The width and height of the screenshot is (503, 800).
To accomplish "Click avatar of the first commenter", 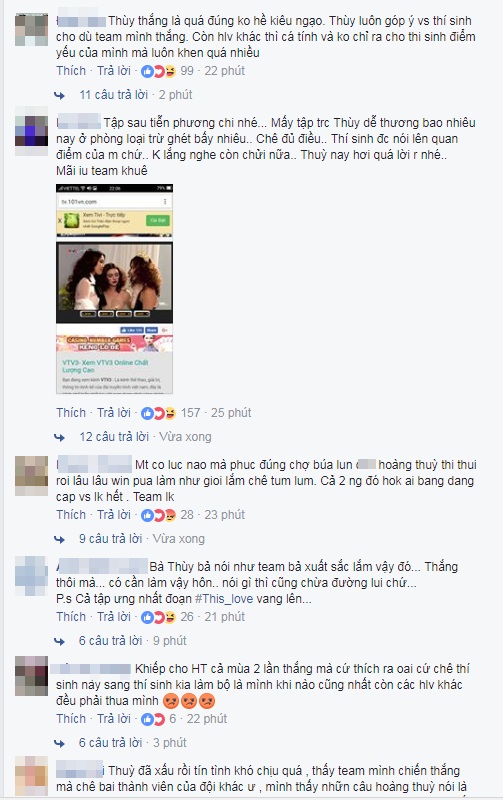I will (31, 30).
